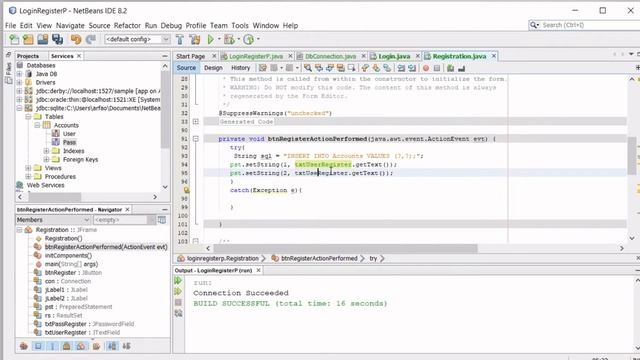This screenshot has width=640, height=360.
Task: Click the Open Project toolbar icon
Action: (43, 39)
